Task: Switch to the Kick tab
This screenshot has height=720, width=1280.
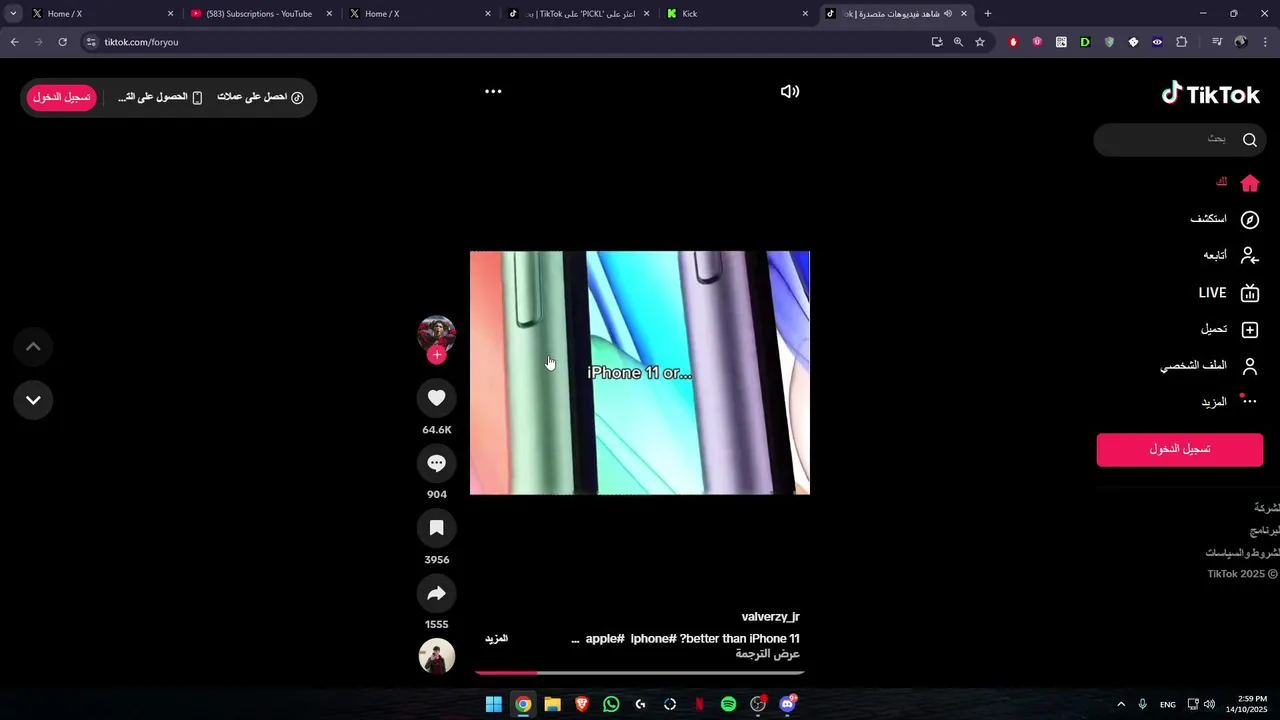Action: click(x=738, y=14)
